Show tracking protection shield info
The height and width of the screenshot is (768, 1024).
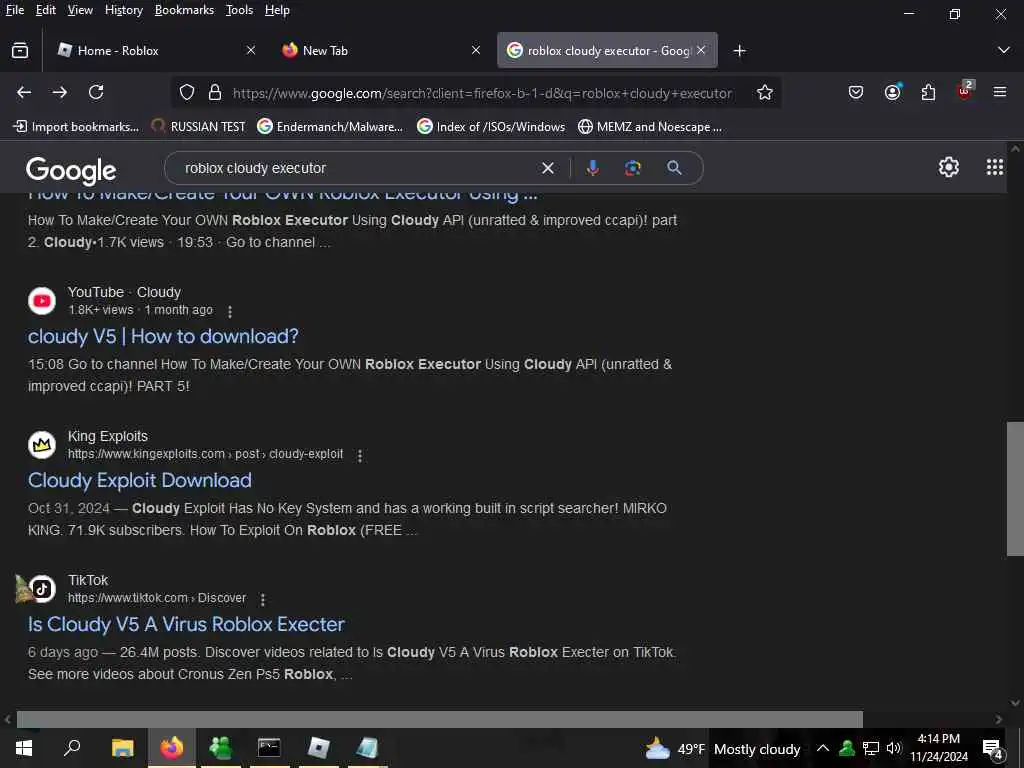tap(187, 93)
